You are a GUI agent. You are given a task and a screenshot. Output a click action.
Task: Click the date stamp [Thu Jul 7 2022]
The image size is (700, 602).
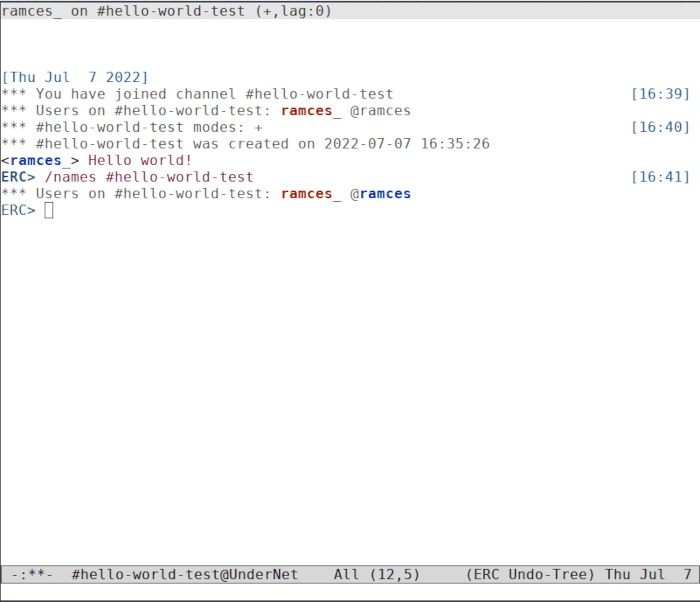click(x=75, y=77)
